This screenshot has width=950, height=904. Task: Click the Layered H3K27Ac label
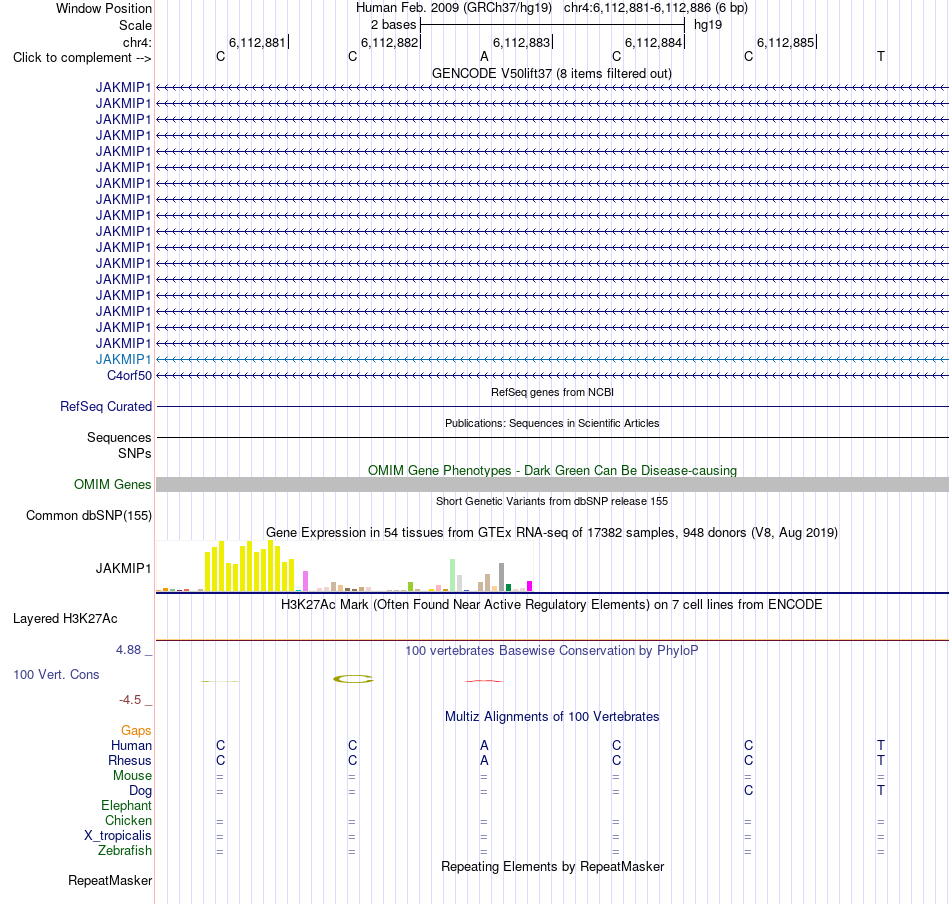tap(65, 619)
